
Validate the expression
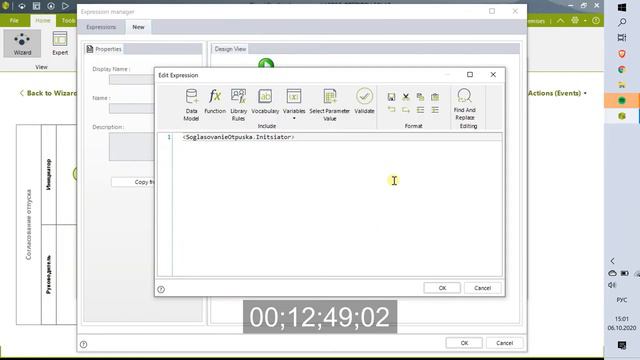click(364, 102)
